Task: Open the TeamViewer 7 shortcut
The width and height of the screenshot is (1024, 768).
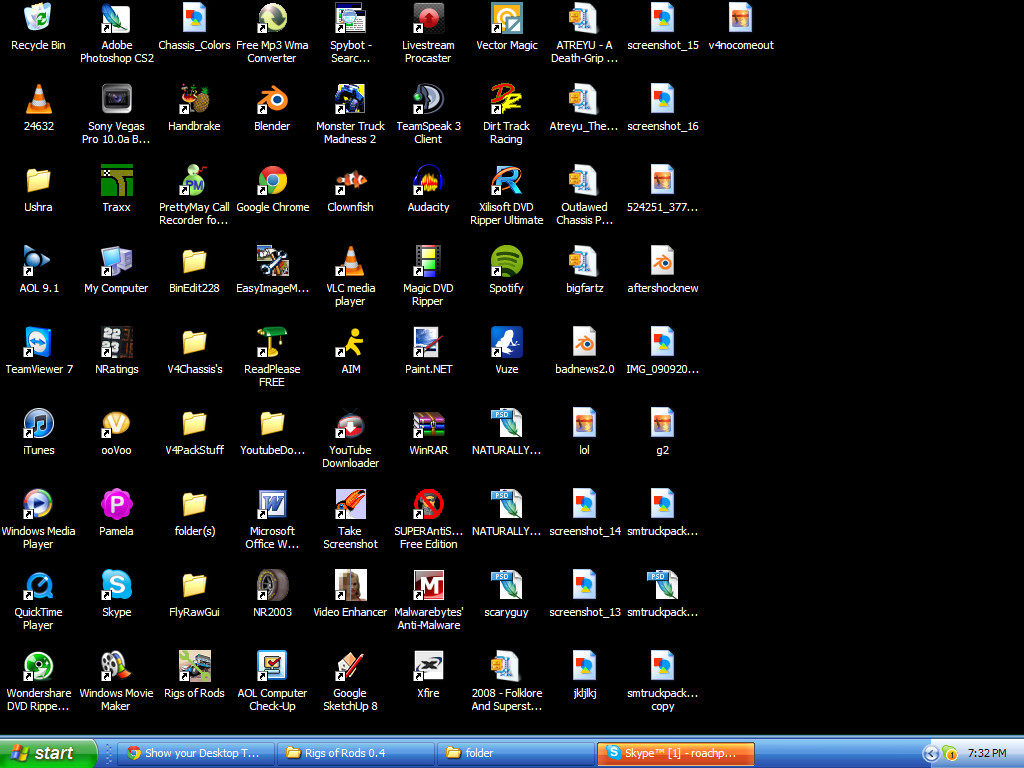Action: (x=39, y=342)
